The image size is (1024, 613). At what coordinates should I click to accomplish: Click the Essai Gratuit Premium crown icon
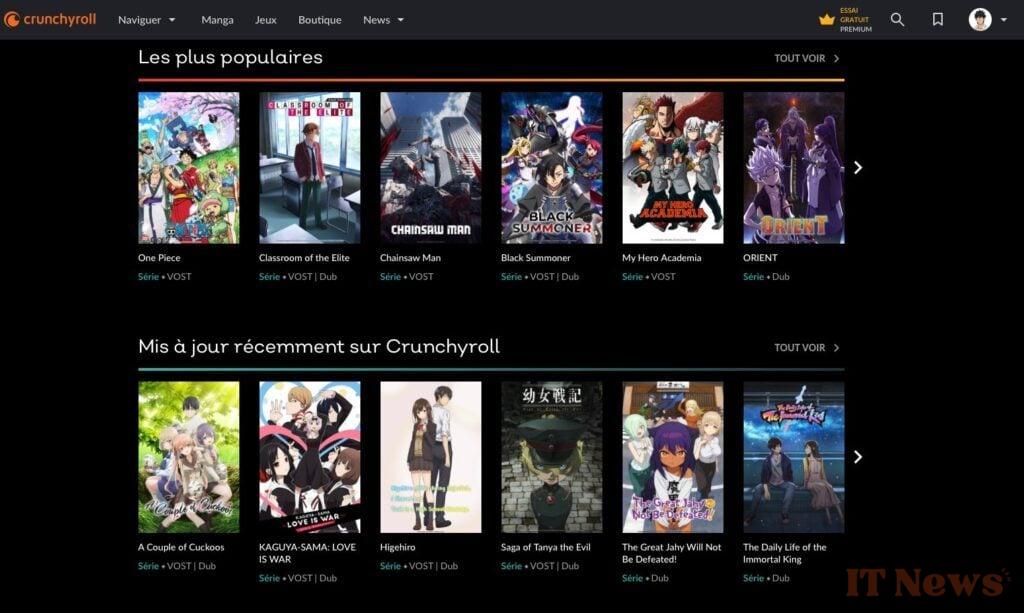pyautogui.click(x=827, y=19)
